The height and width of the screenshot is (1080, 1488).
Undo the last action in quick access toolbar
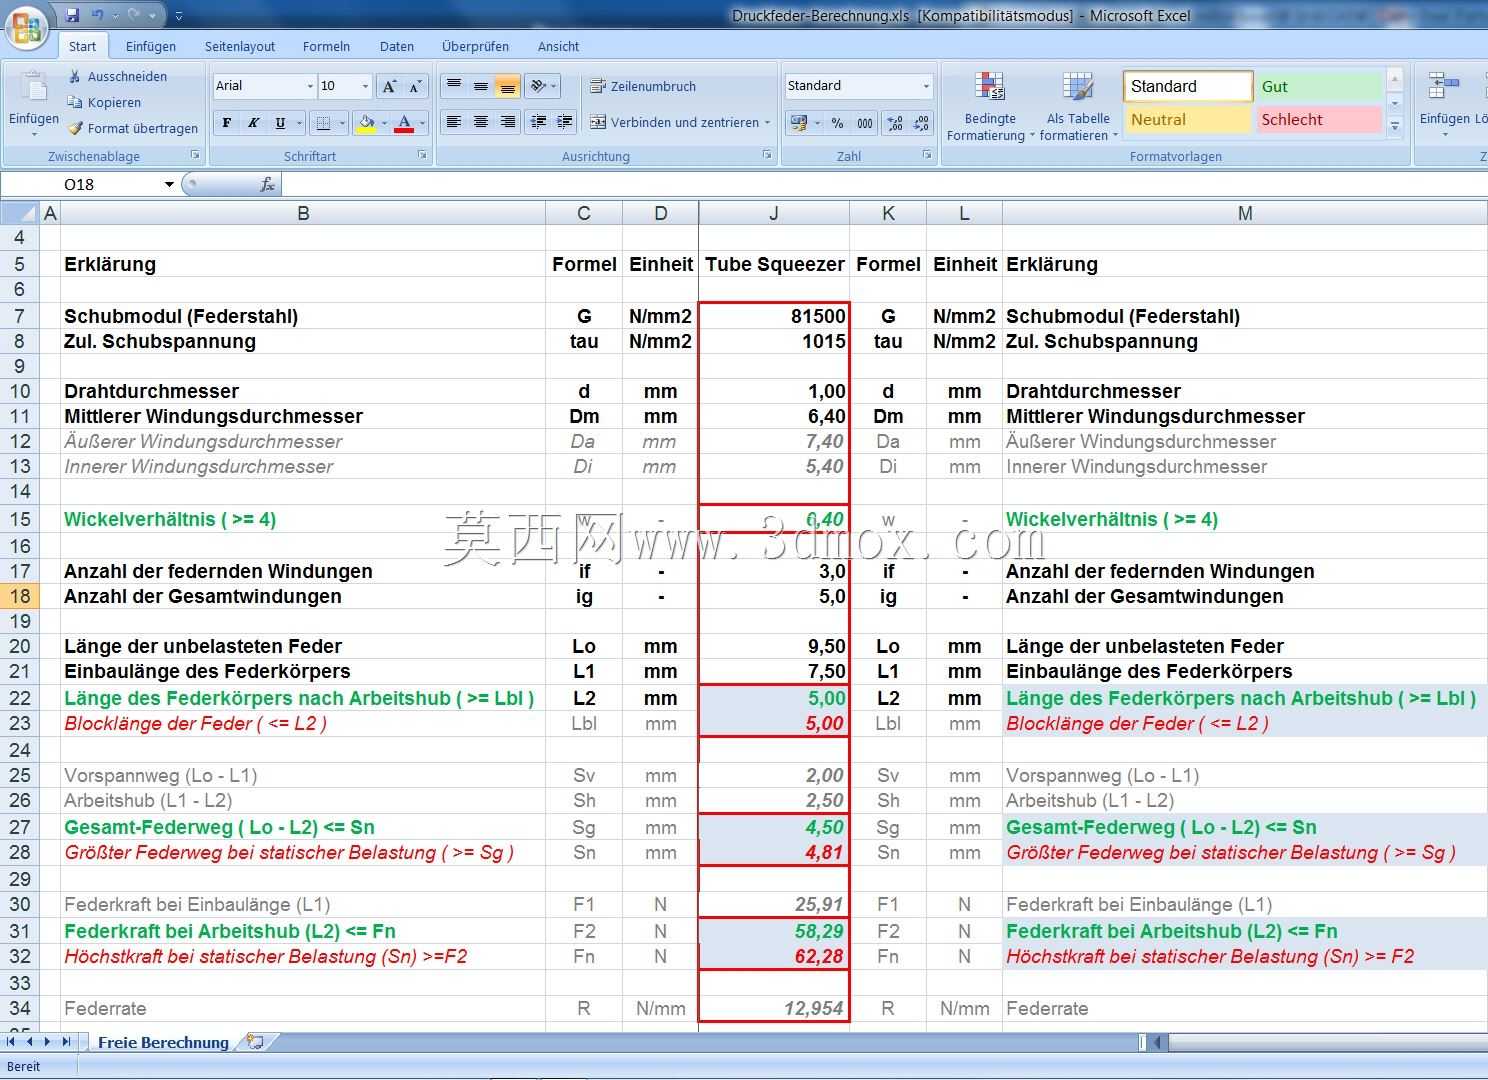(97, 15)
